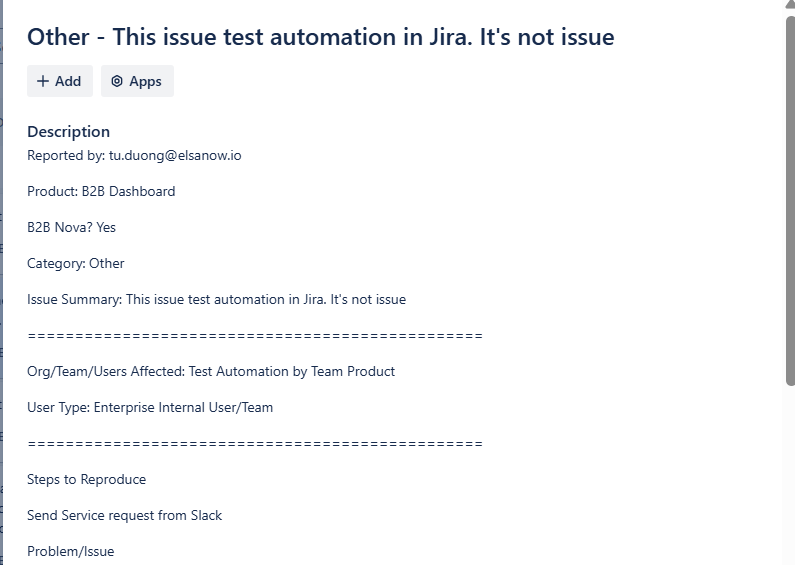Viewport: 795px width, 565px height.
Task: Open the Apps menu button
Action: 137,81
